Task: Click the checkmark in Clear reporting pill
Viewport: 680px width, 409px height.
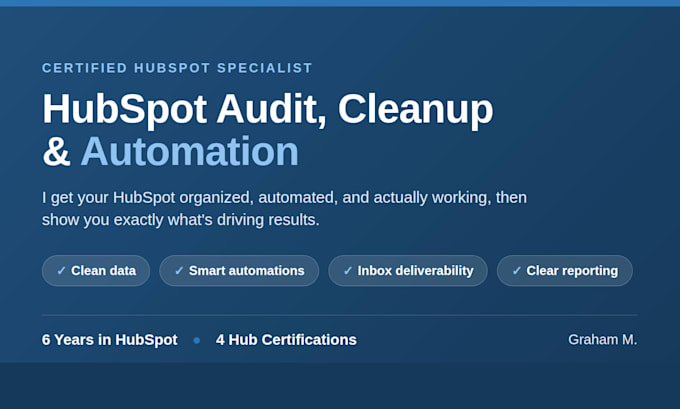Action: point(516,271)
